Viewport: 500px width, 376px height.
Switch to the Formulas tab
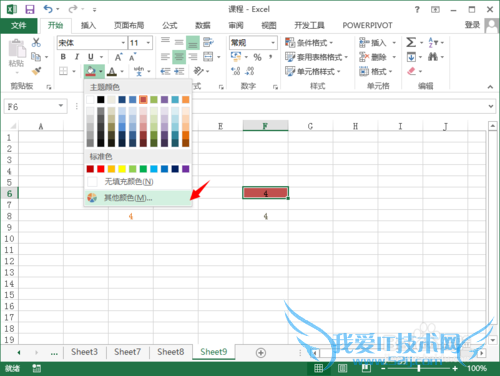[169, 25]
